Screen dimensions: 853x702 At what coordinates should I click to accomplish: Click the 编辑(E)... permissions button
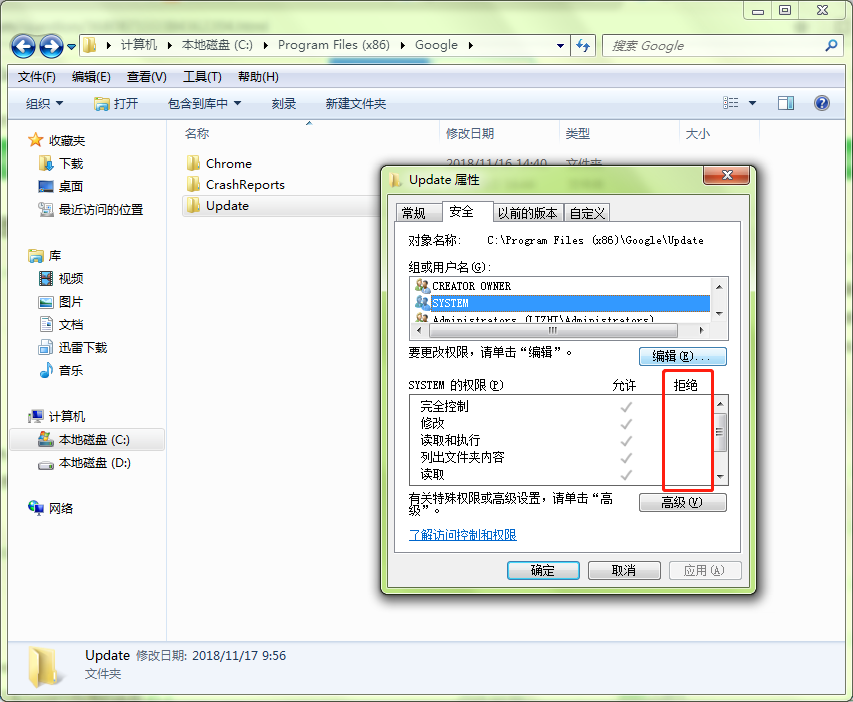682,356
